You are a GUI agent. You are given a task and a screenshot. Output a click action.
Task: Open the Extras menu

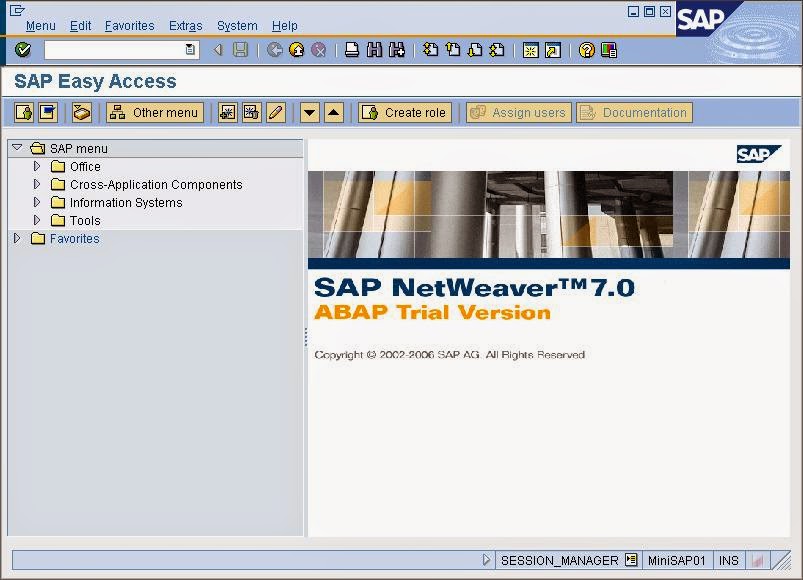pyautogui.click(x=185, y=26)
